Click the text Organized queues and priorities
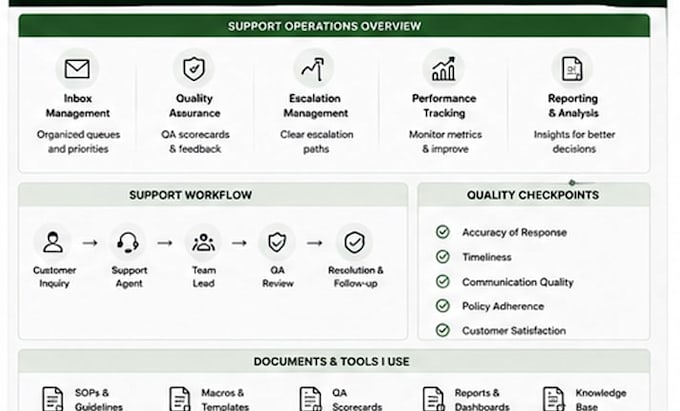The width and height of the screenshot is (680, 411). (78, 142)
